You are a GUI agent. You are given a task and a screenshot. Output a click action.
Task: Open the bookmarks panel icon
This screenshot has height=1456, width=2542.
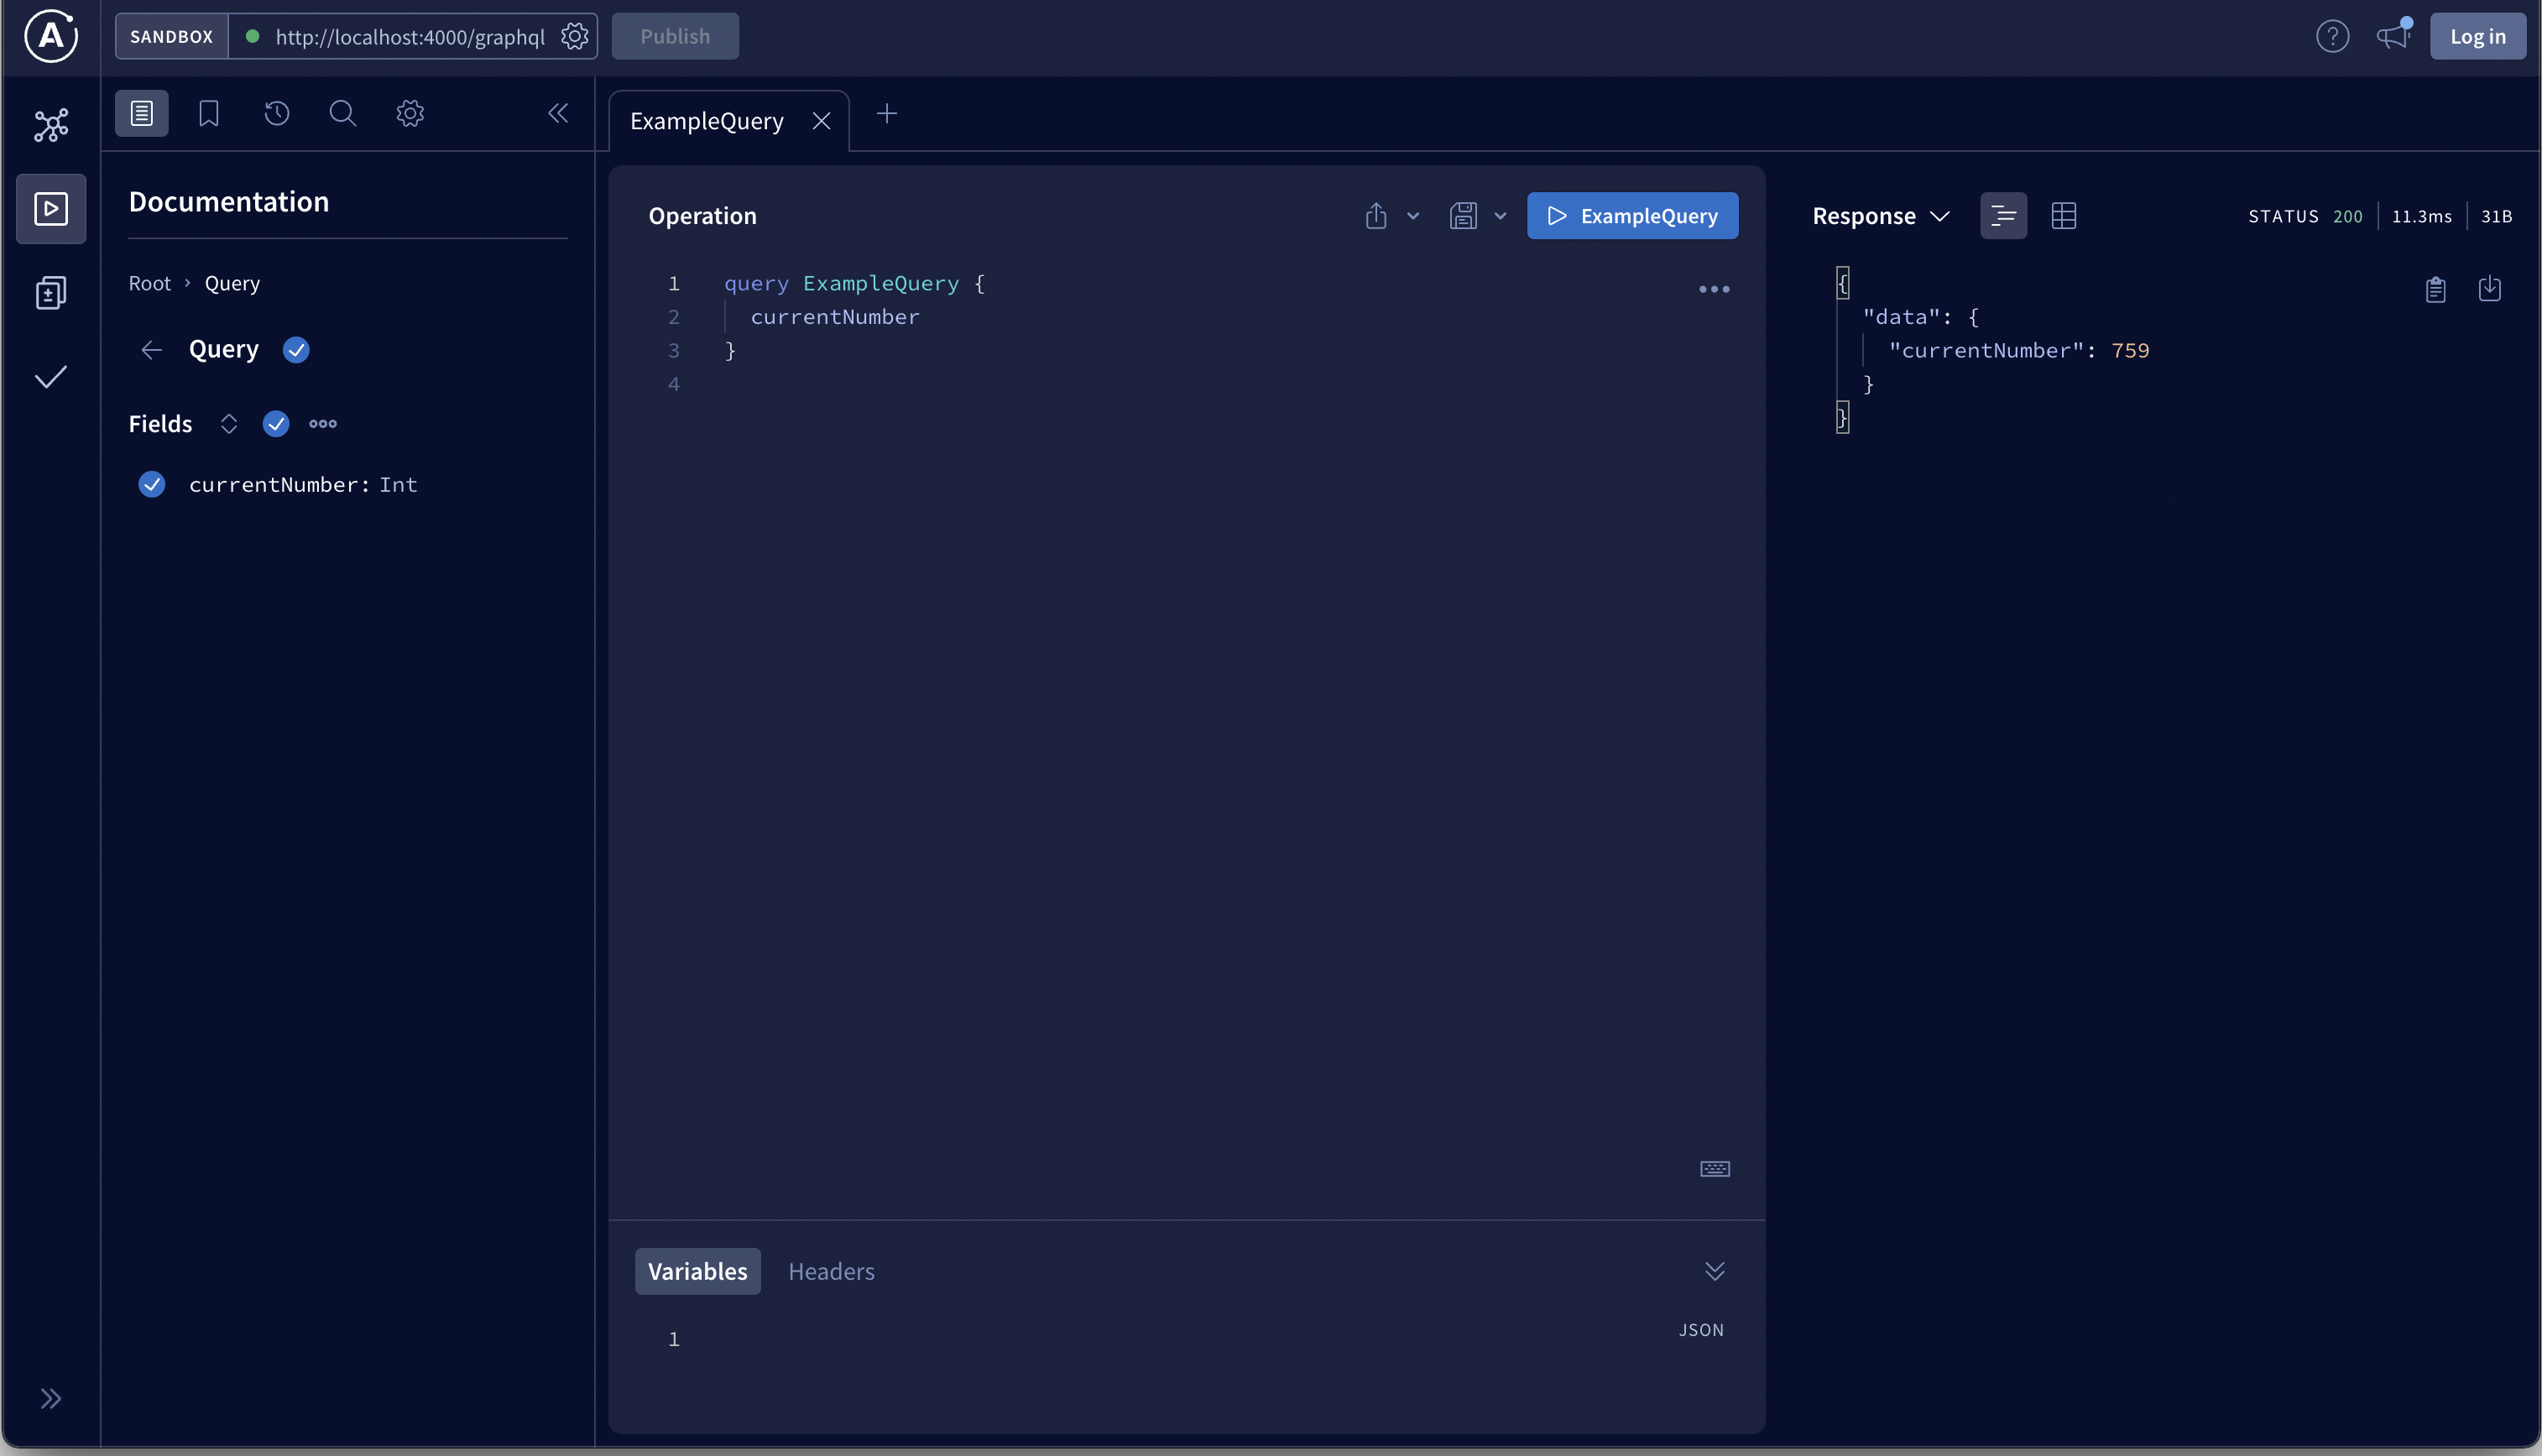click(208, 113)
